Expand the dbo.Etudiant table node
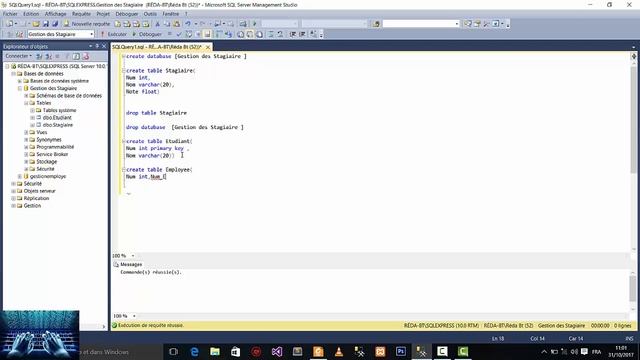Image resolution: width=640 pixels, height=360 pixels. [32, 118]
